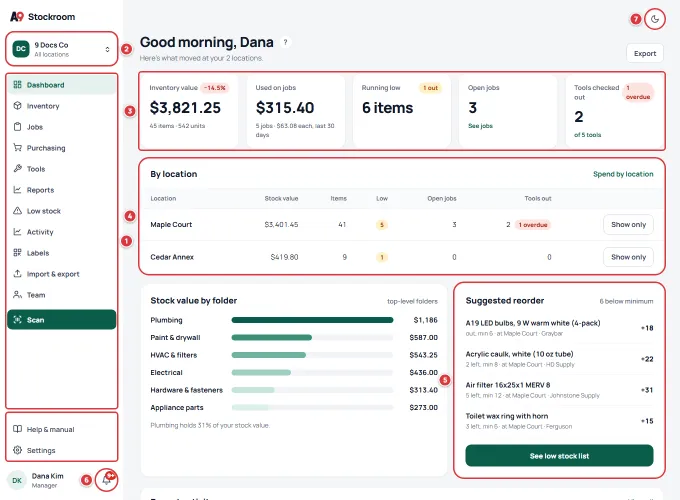680x500 pixels.
Task: Click the Scan button
Action: [x=62, y=320]
